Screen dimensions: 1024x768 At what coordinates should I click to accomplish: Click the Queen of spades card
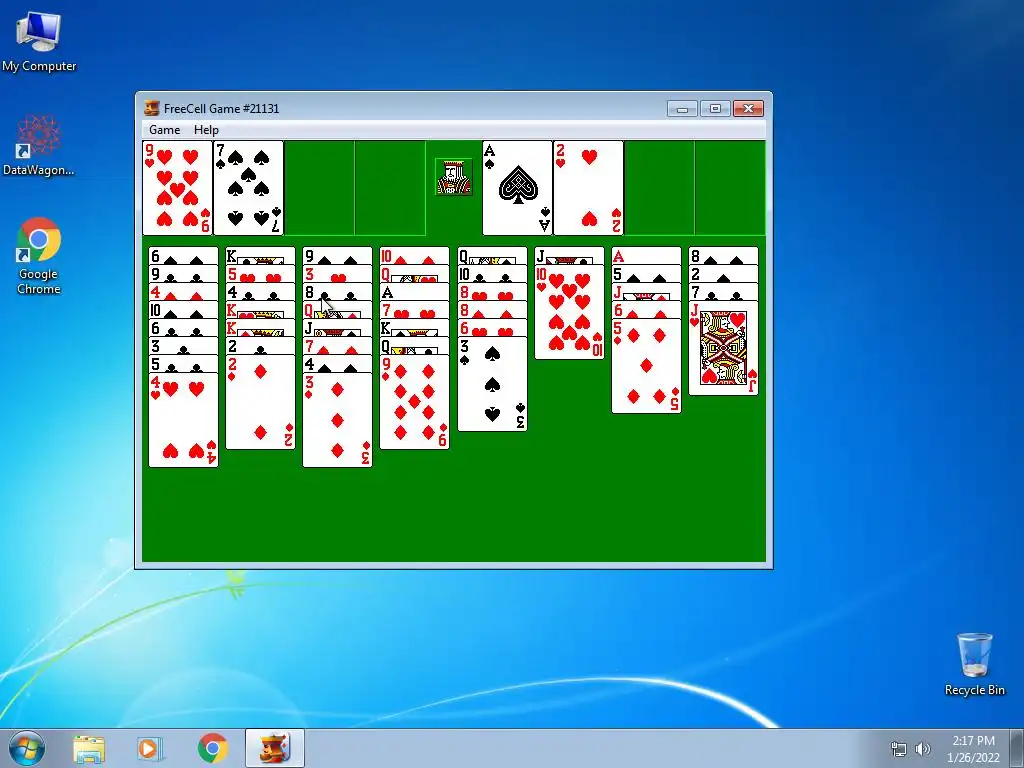(492, 256)
